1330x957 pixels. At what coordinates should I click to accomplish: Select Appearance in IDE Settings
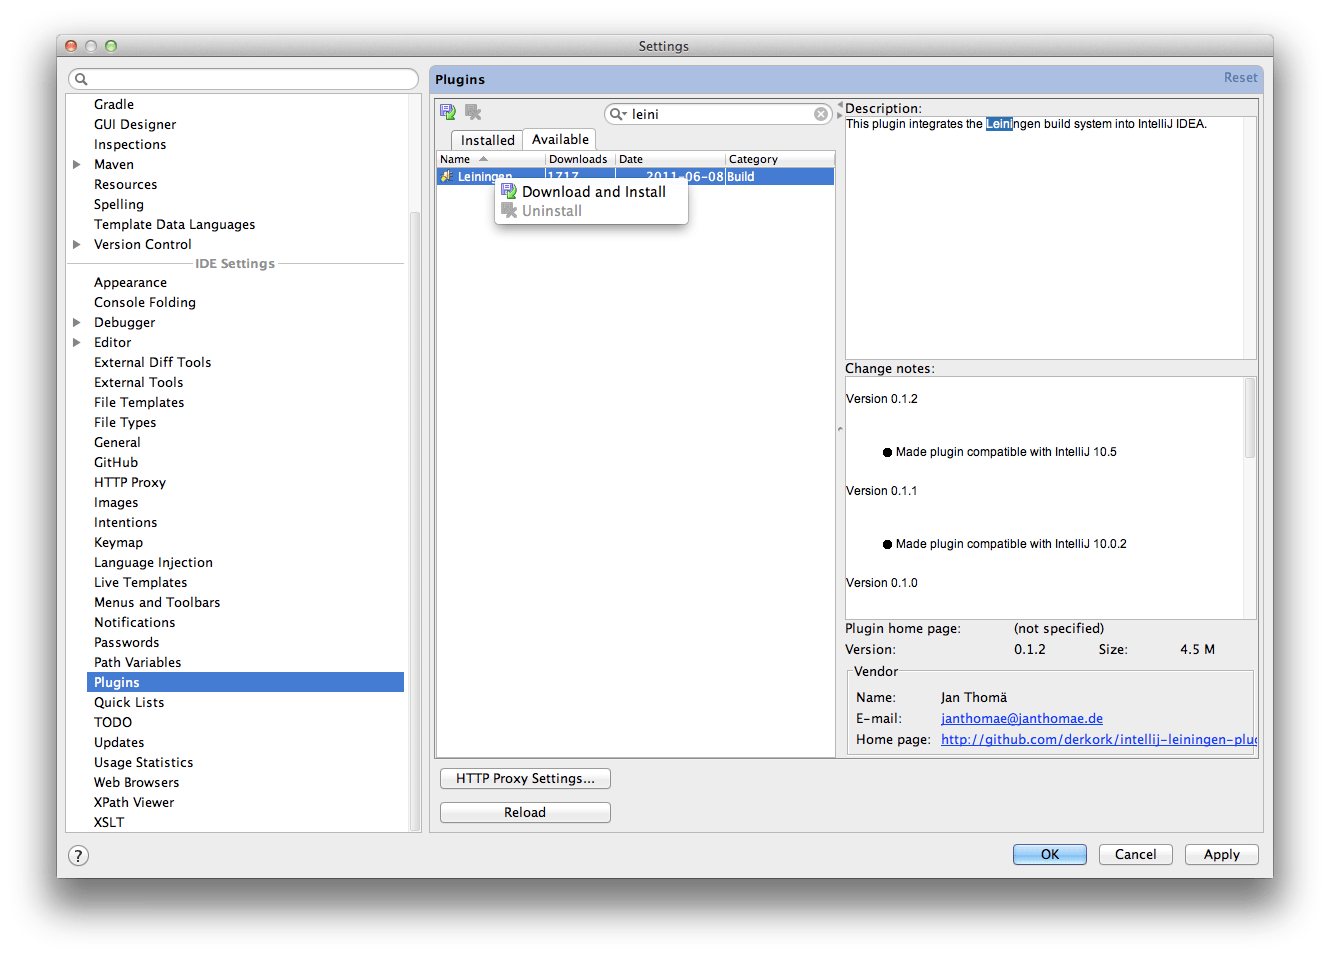pos(130,282)
